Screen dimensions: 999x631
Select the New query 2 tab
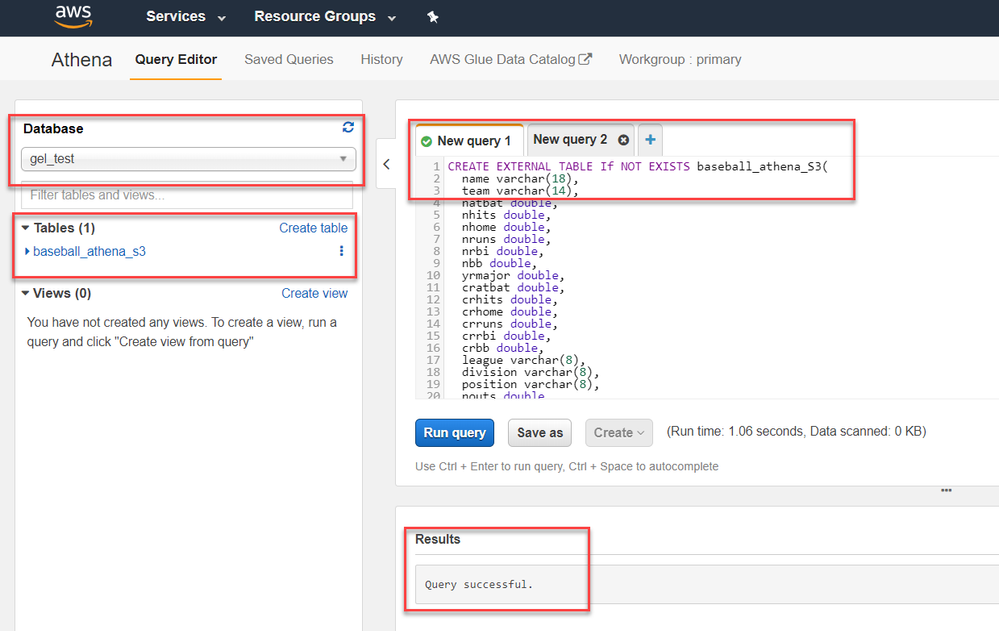coord(570,140)
